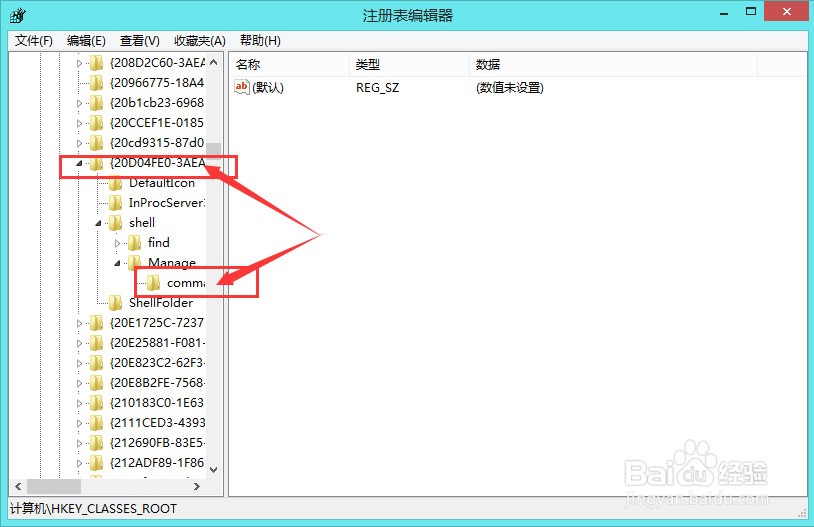The height and width of the screenshot is (527, 814).
Task: Click the Registry Editor app icon in title bar
Action: (x=17, y=16)
